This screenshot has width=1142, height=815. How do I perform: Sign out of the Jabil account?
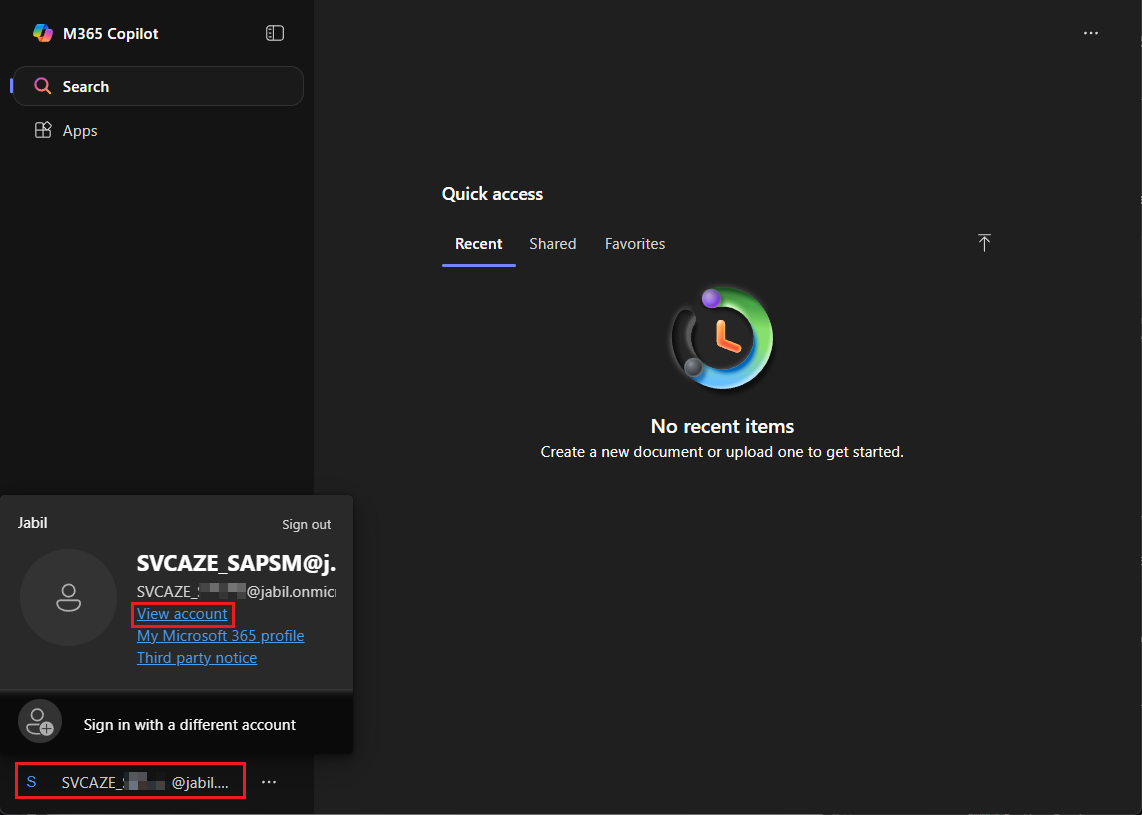(306, 525)
